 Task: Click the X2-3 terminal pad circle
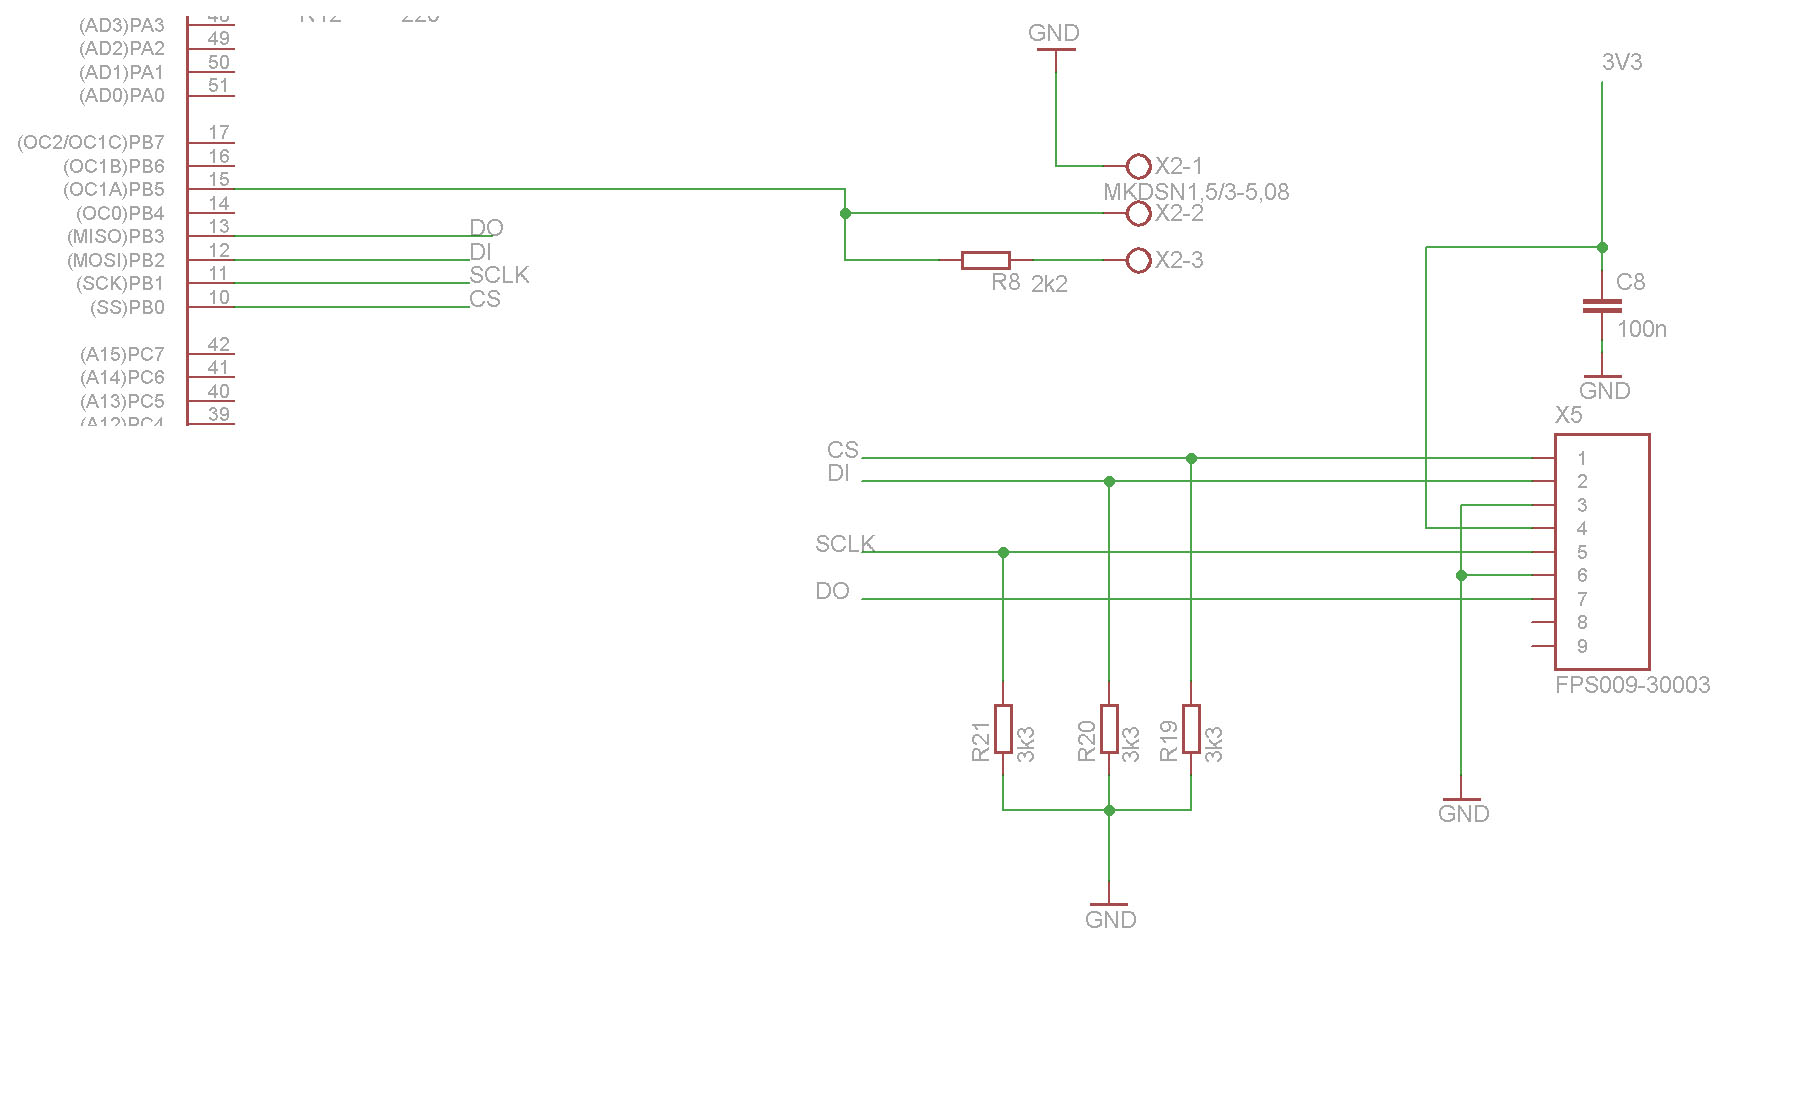coord(1138,260)
